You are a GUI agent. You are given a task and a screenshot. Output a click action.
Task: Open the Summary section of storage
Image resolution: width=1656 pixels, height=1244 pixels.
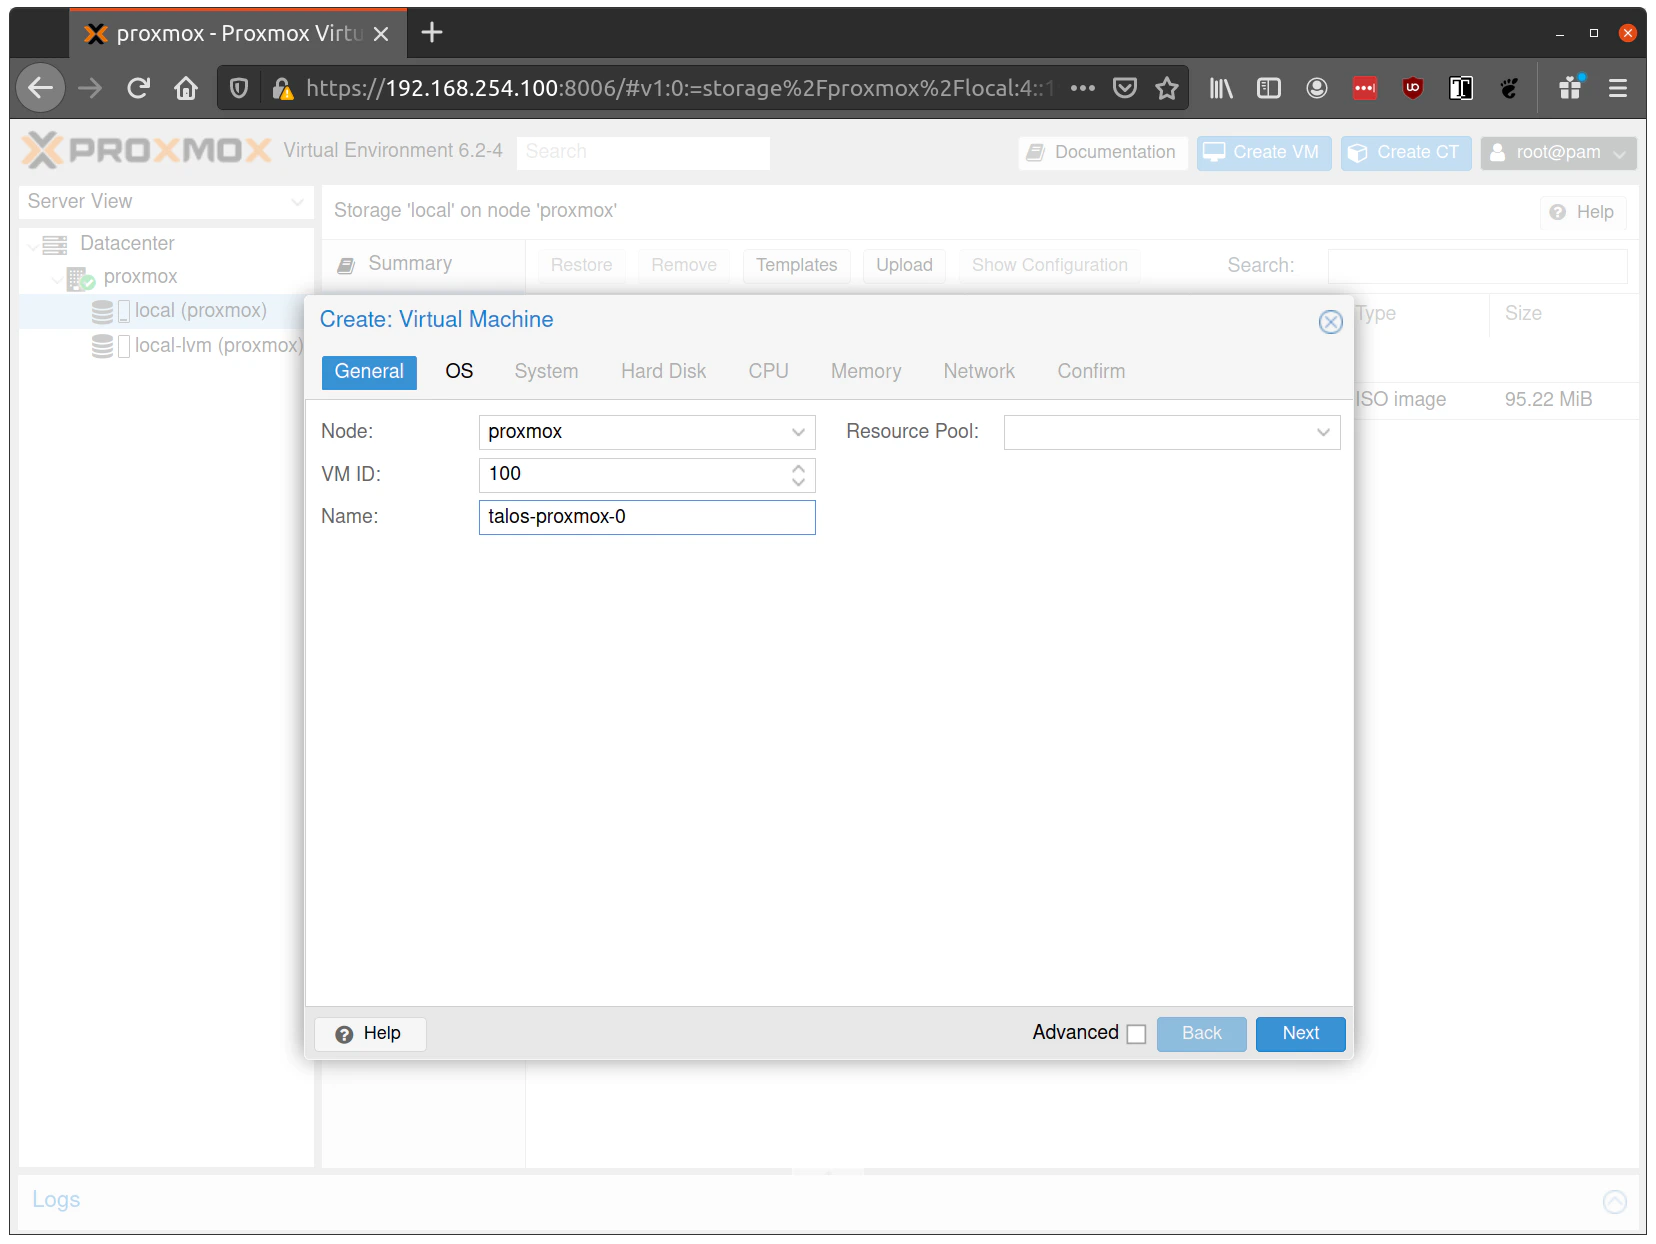point(410,264)
